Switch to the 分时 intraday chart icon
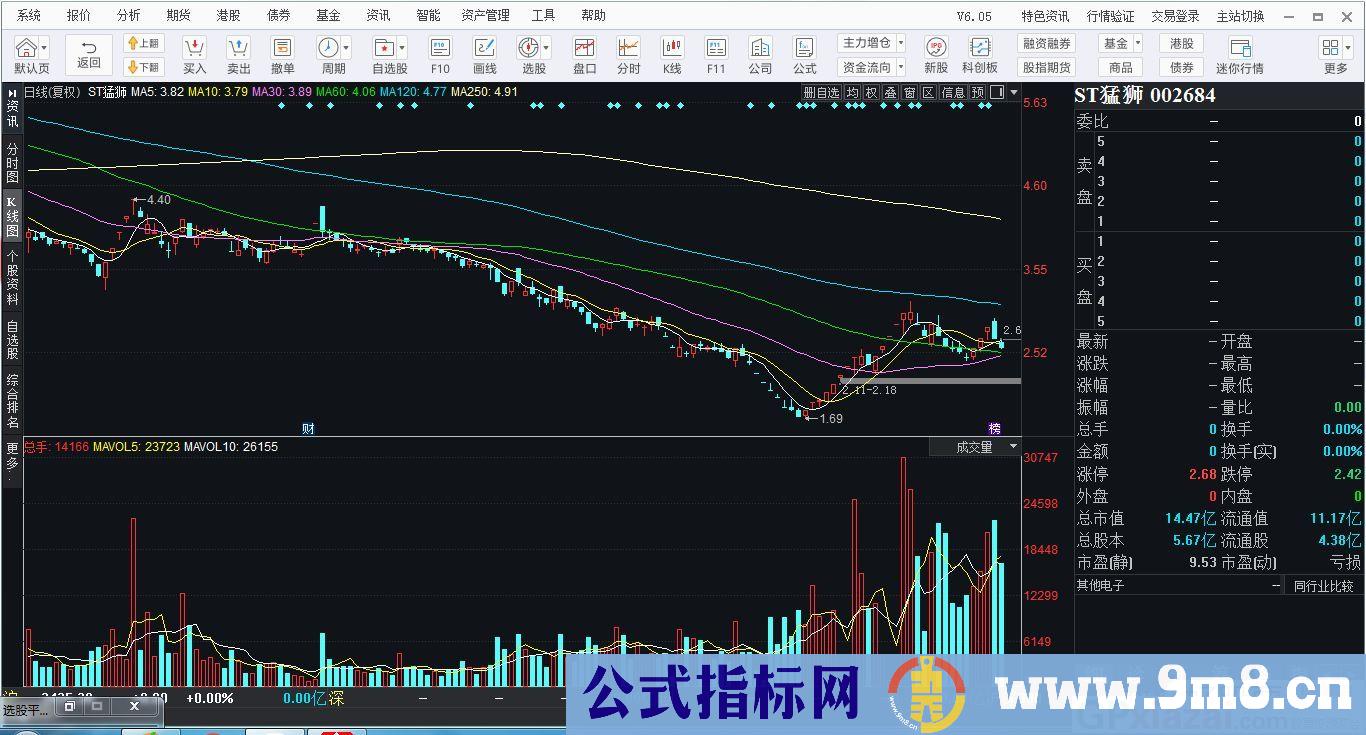 pyautogui.click(x=628, y=48)
